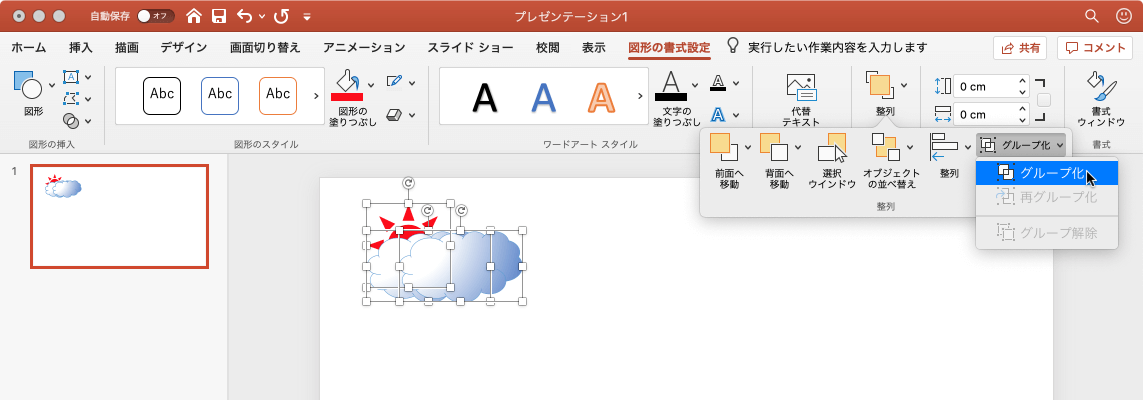Open the text fill color dropdown arrow

click(x=695, y=85)
